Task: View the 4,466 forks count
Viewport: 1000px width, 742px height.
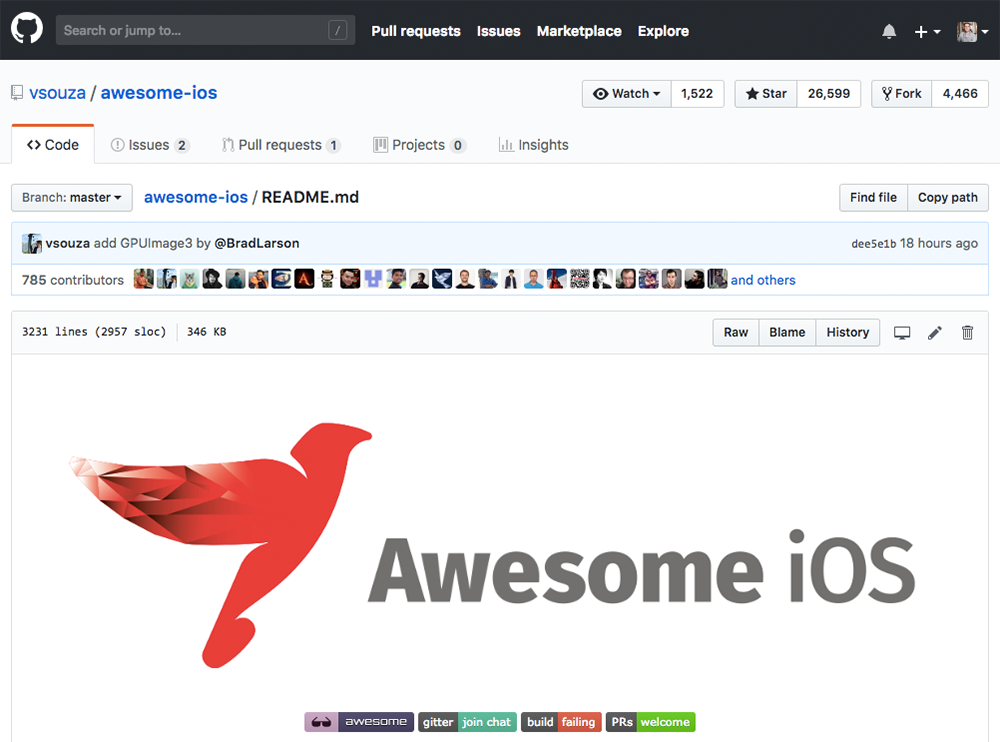Action: coord(960,94)
